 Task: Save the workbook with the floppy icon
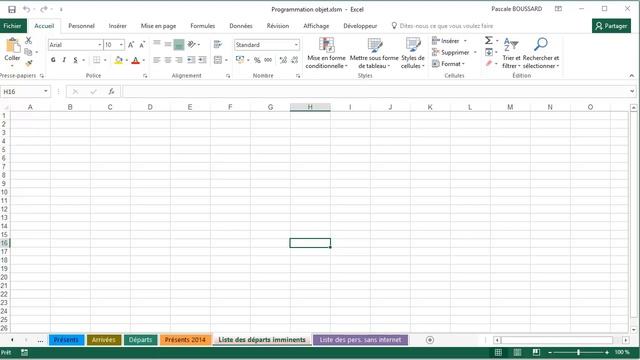click(12, 9)
